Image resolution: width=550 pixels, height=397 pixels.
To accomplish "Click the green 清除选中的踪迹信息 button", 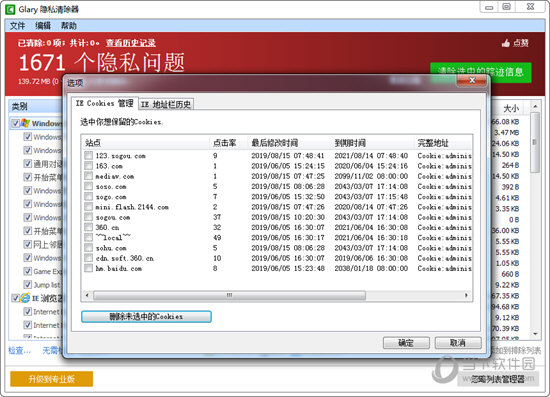I will tap(481, 73).
